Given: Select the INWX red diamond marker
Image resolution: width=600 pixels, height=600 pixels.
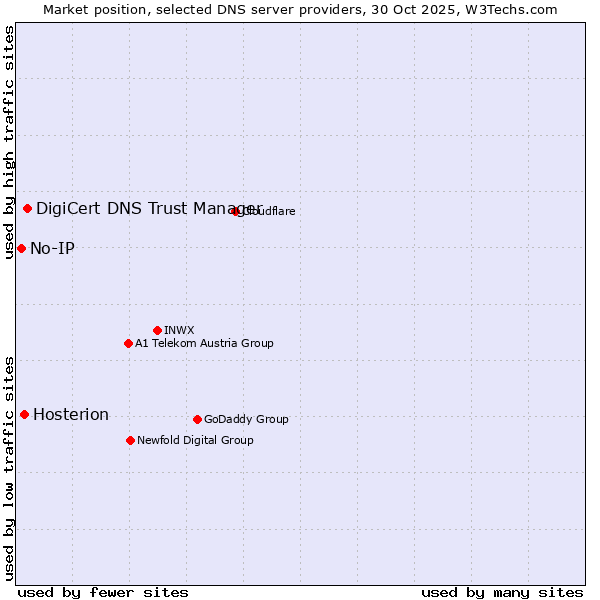Looking at the screenshot, I should click(x=157, y=330).
